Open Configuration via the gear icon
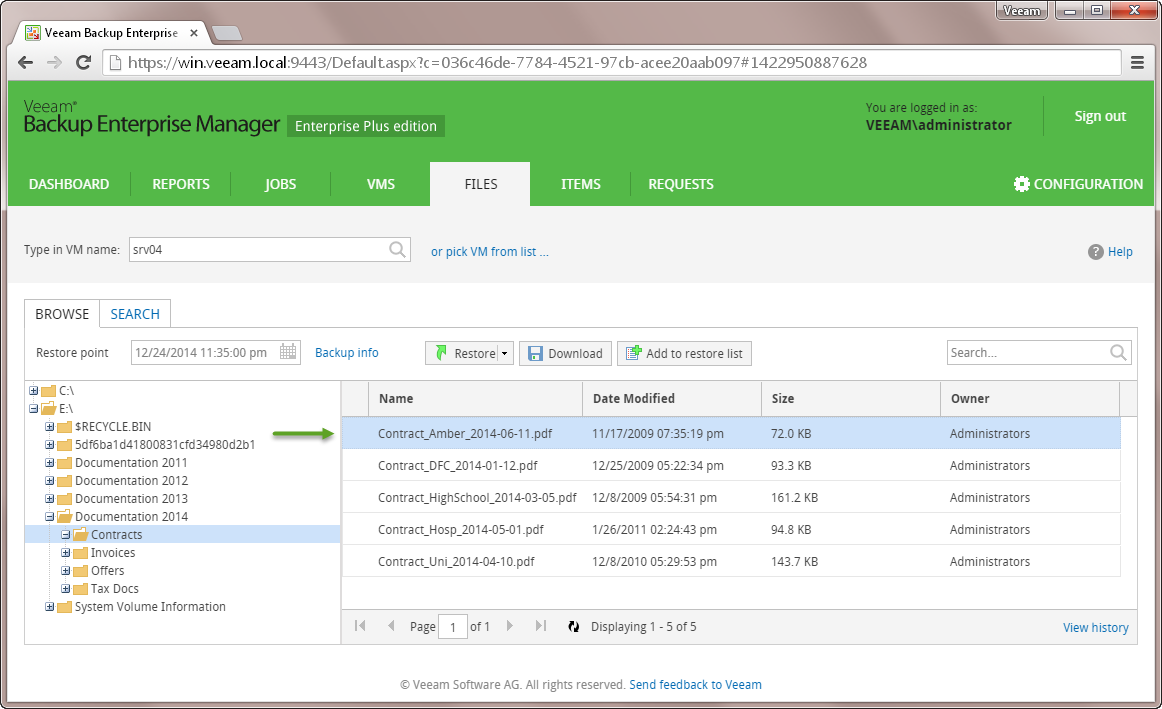Screen dimensions: 1162x709 (1021, 184)
